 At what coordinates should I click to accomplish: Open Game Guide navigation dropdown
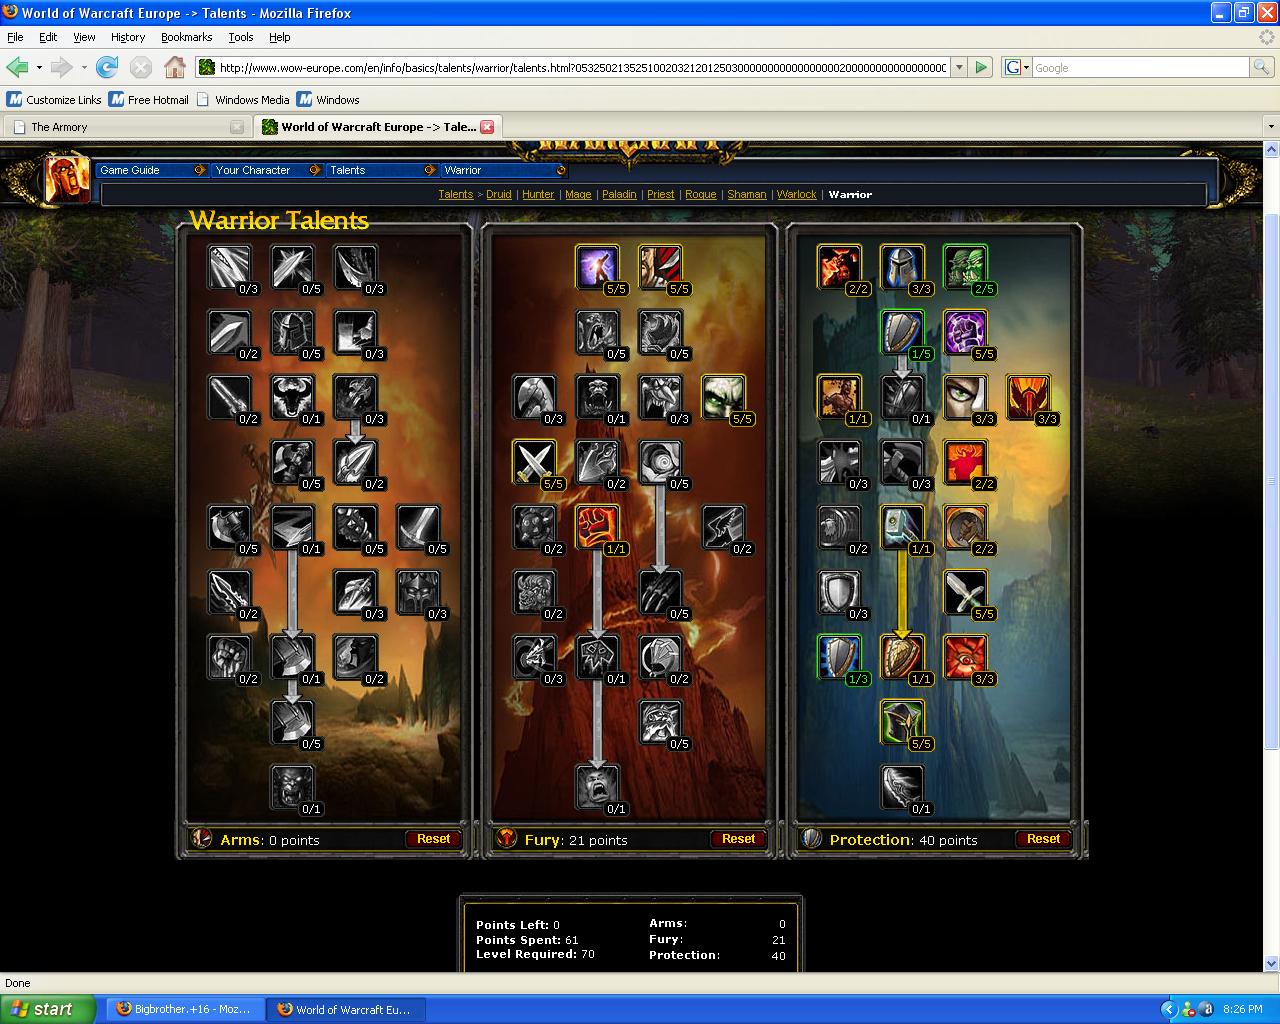tap(152, 170)
